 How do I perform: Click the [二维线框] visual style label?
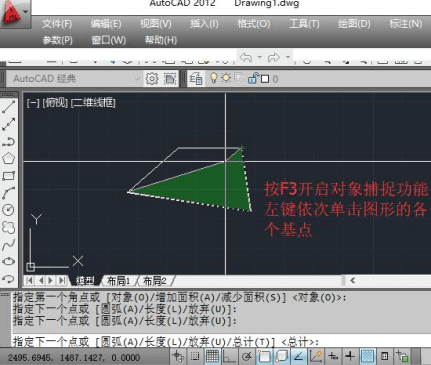[93, 103]
